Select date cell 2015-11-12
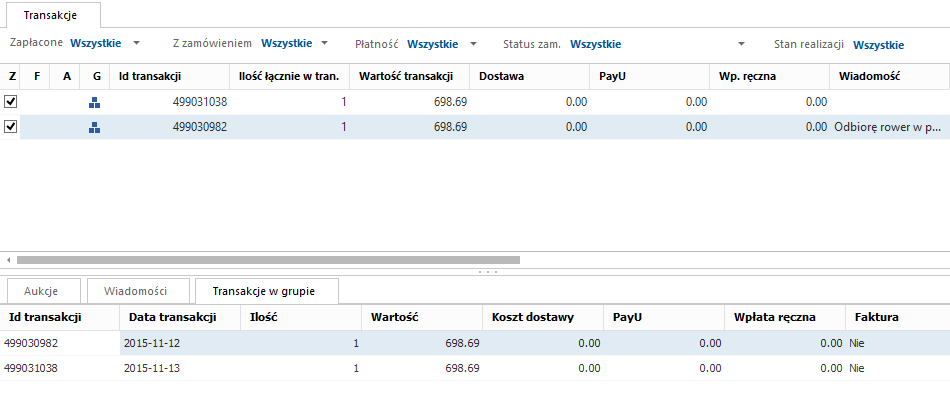 click(181, 343)
